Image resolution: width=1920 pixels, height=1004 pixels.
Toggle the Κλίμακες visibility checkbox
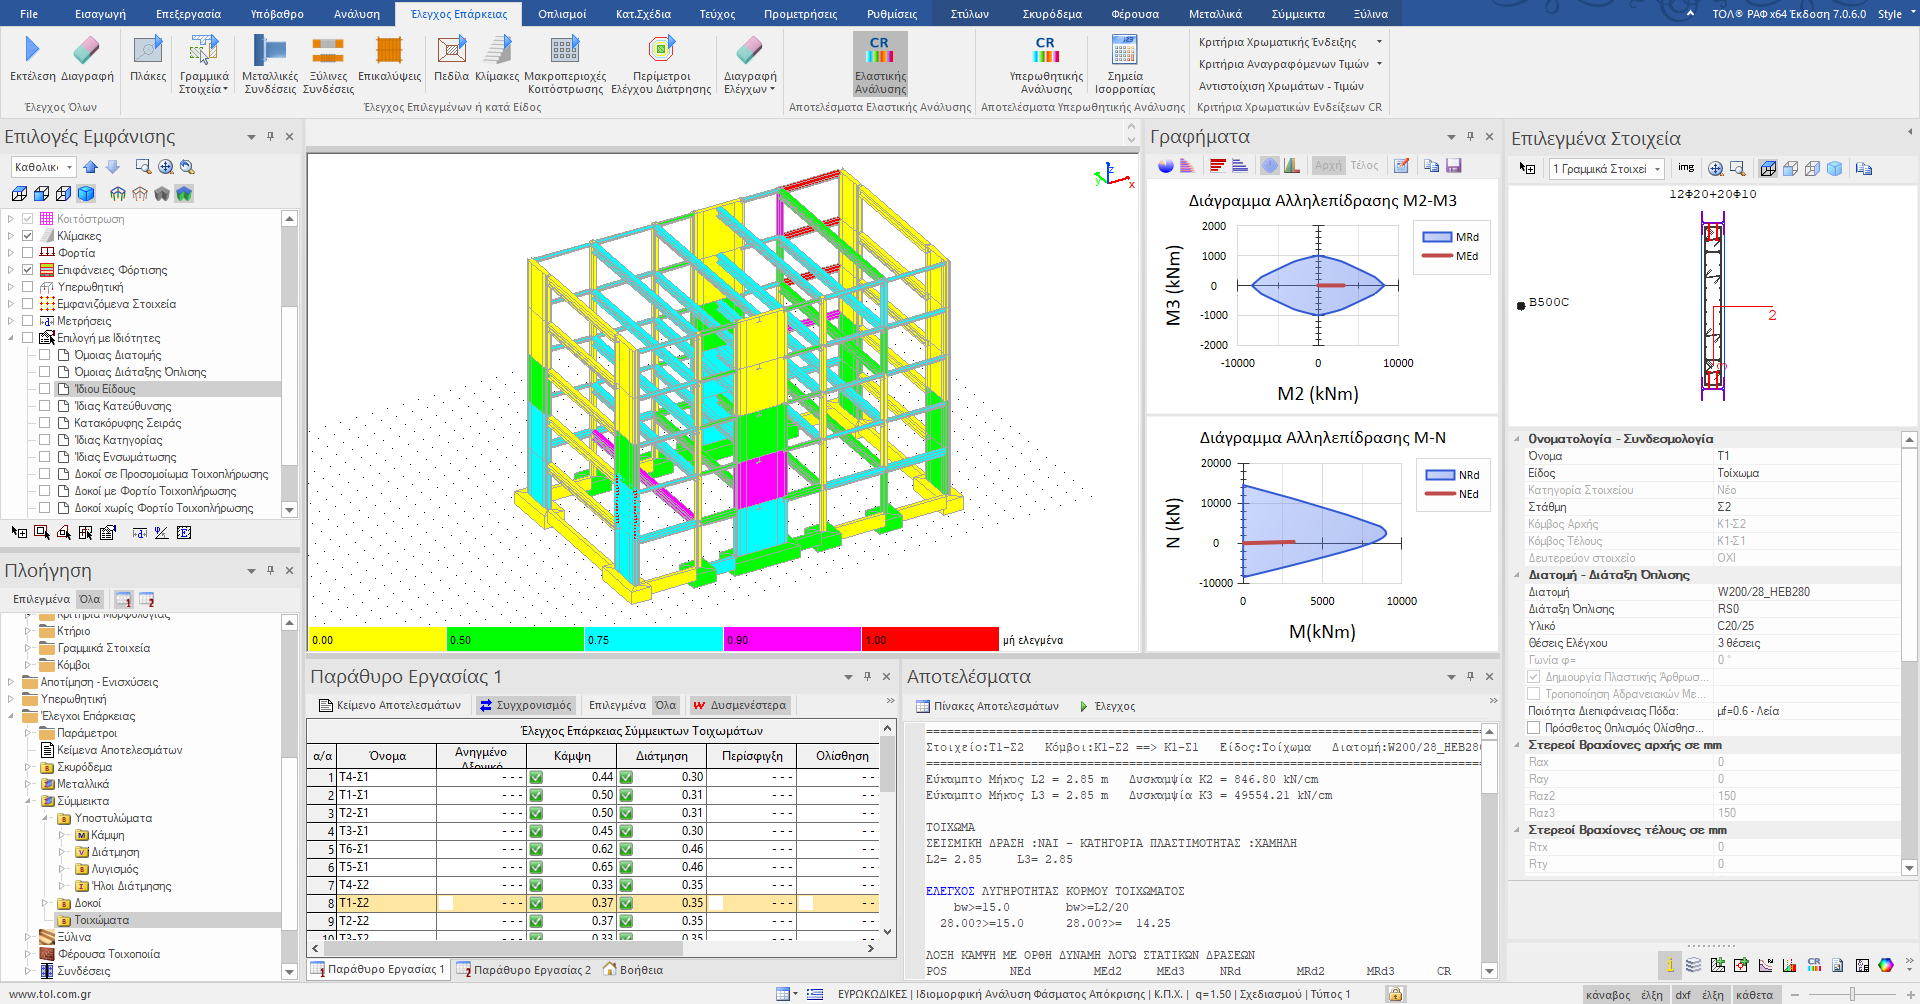(x=28, y=236)
